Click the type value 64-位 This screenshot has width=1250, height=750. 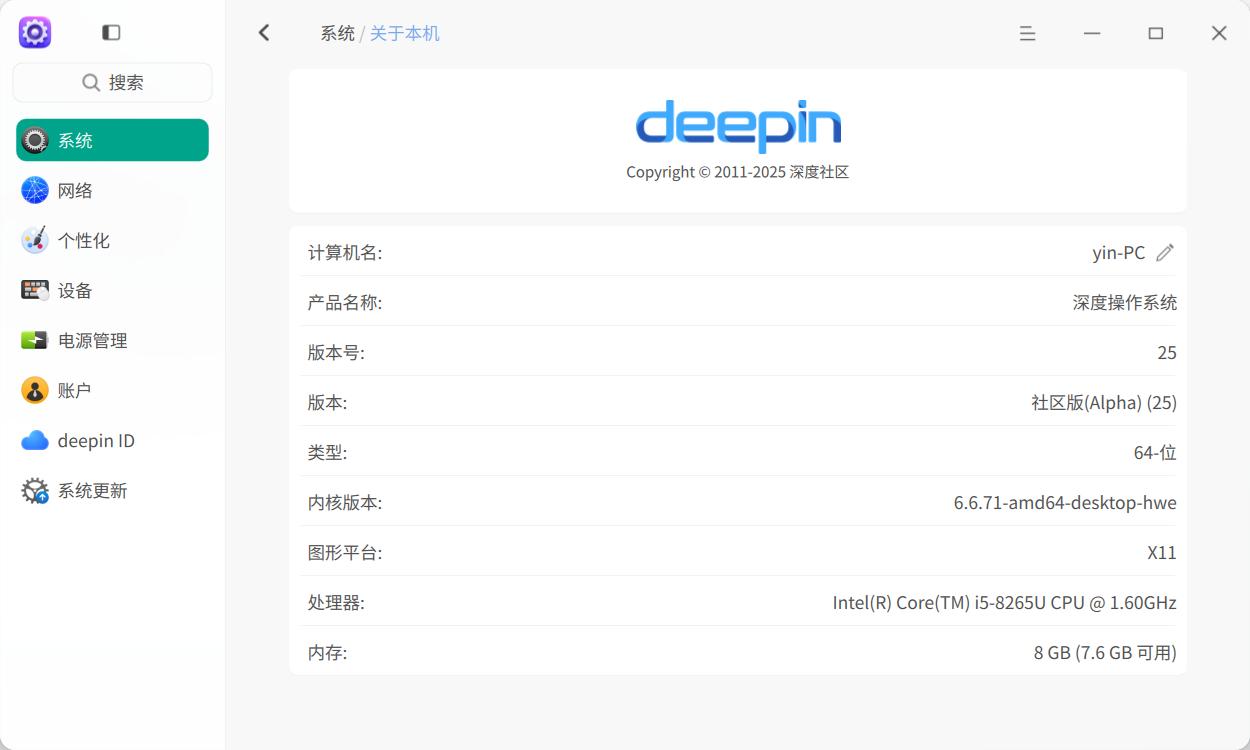click(1155, 453)
